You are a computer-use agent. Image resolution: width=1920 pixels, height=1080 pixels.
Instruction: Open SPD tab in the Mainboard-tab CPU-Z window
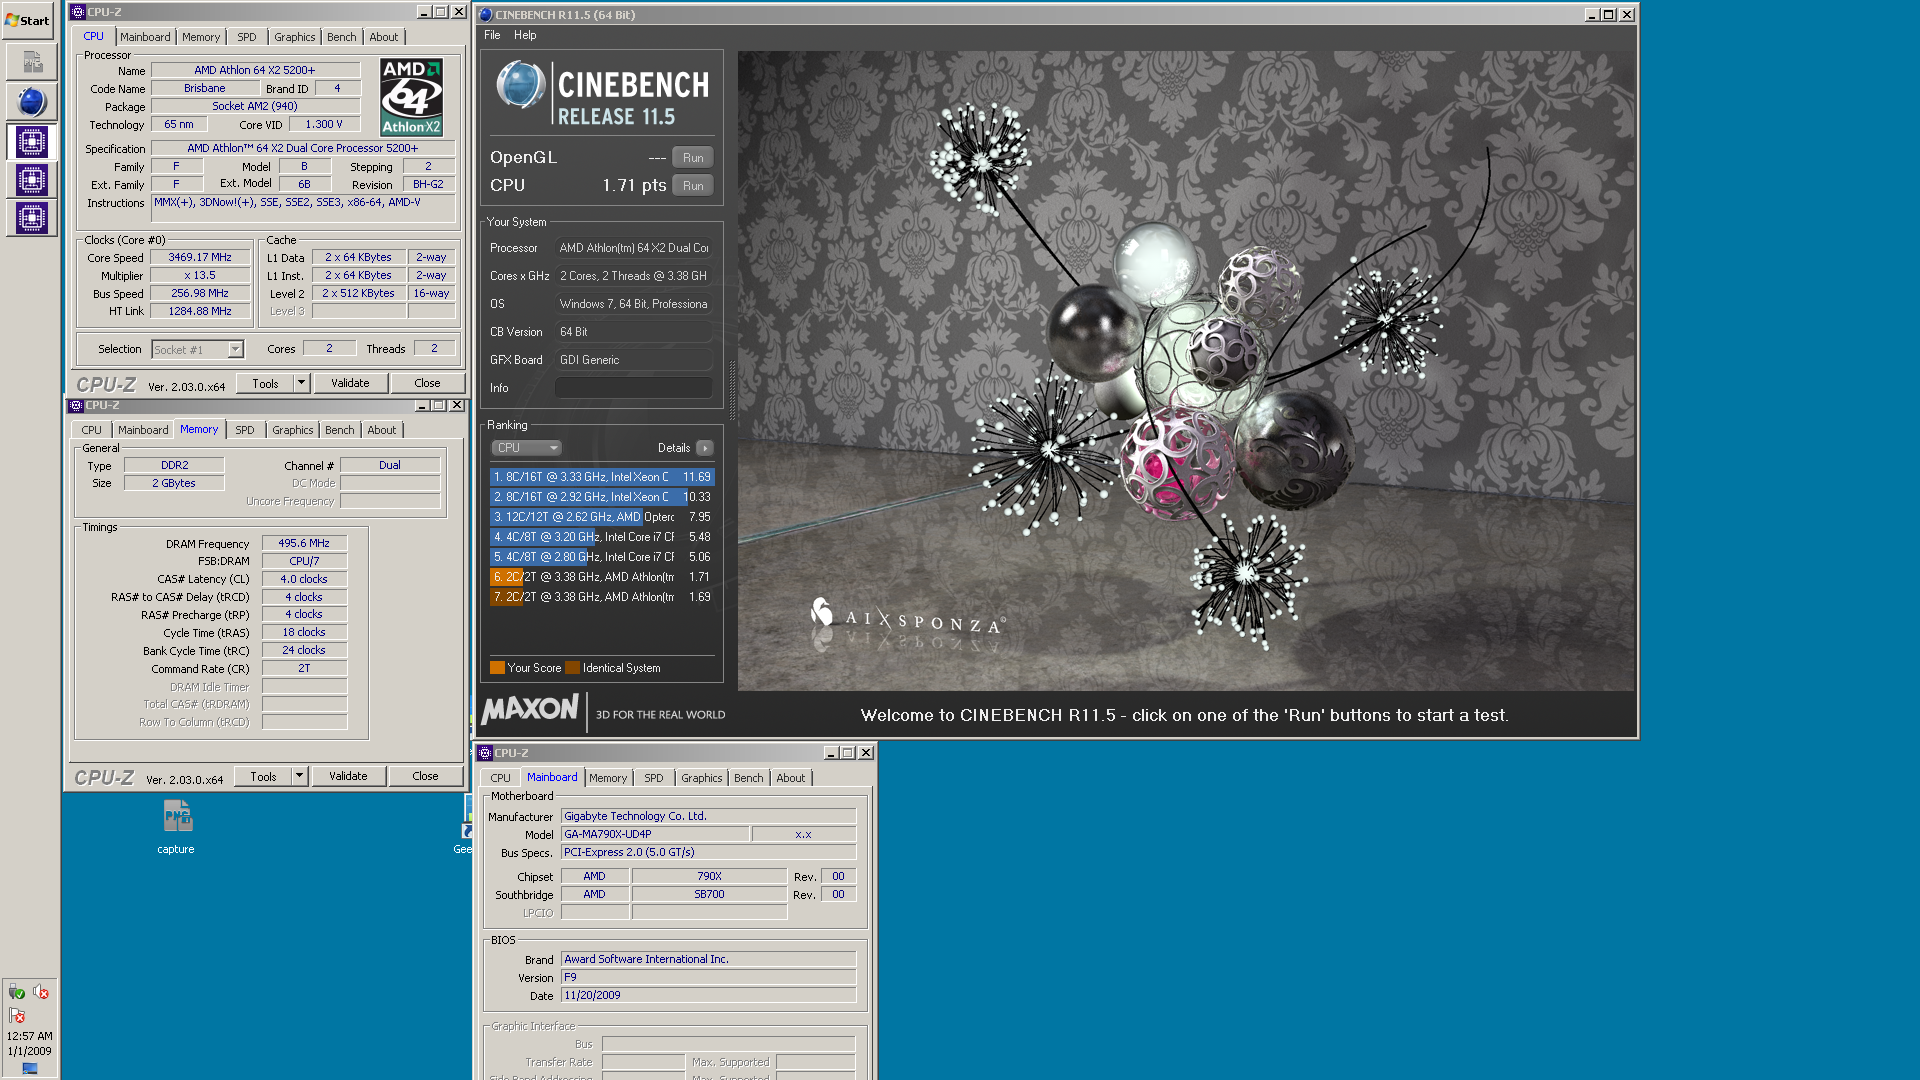pos(654,778)
